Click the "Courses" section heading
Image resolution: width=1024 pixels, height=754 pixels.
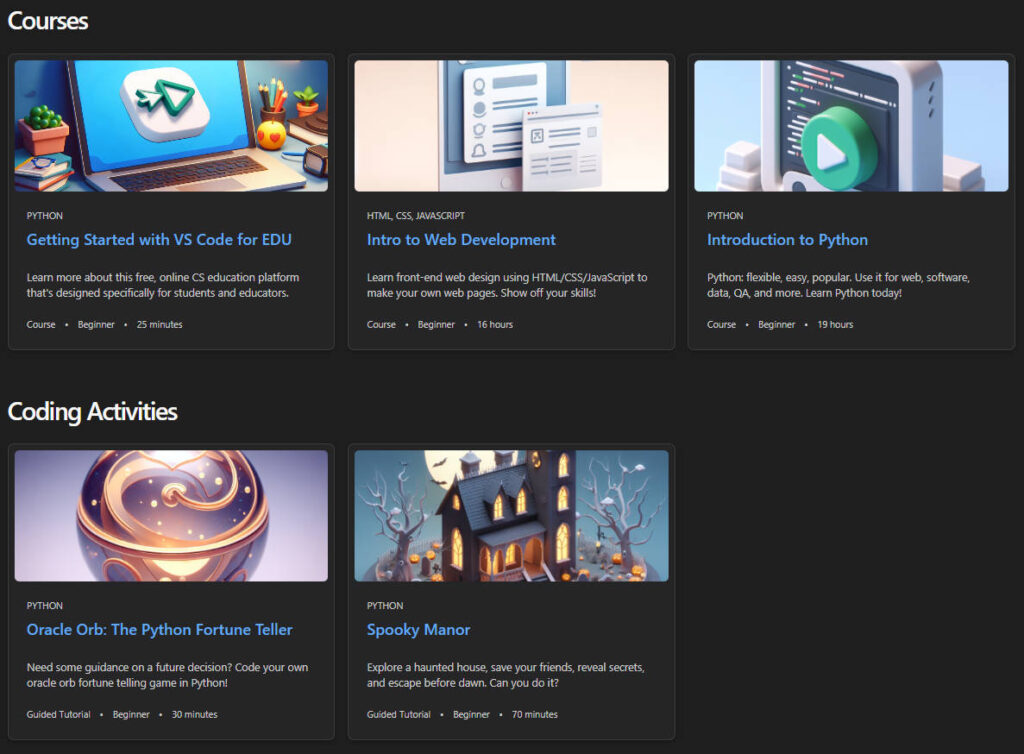click(x=48, y=20)
